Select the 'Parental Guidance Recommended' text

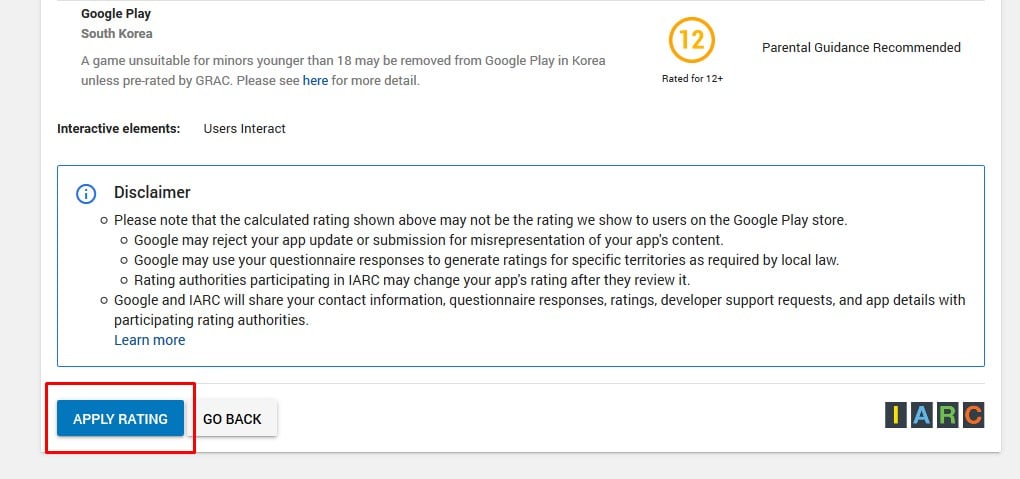[861, 47]
